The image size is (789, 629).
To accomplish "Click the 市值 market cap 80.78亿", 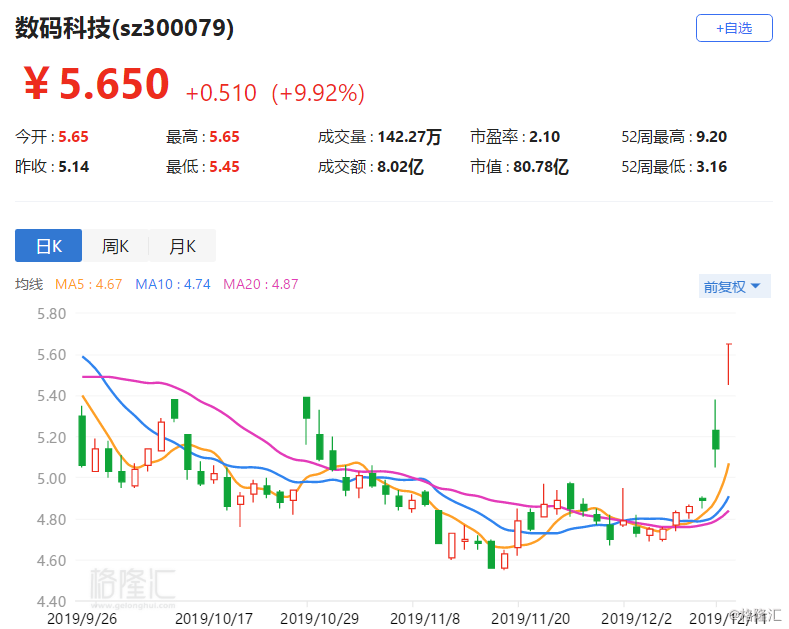I will click(540, 167).
